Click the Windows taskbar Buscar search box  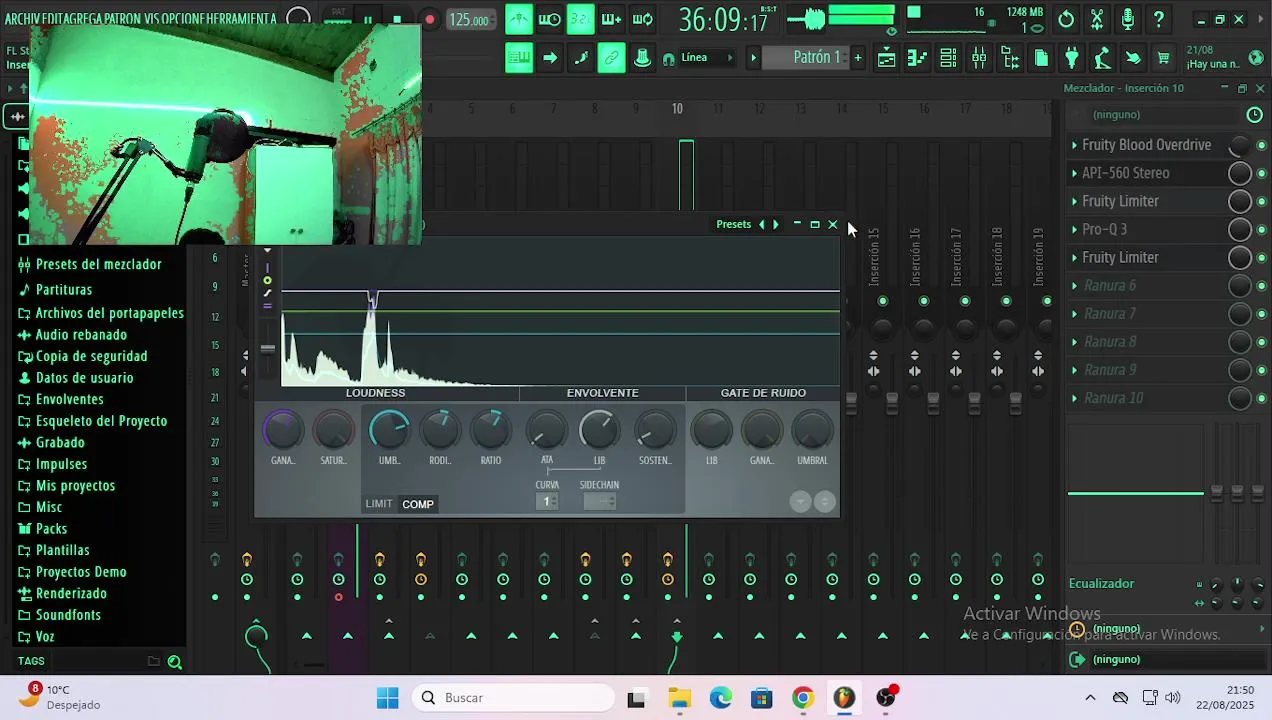(514, 698)
